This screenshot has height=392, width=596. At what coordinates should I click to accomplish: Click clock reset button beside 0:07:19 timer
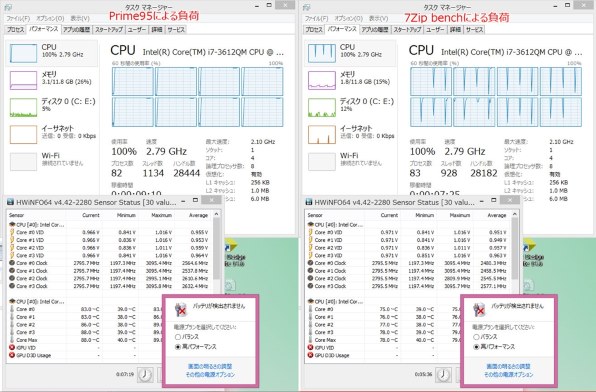[x=145, y=375]
